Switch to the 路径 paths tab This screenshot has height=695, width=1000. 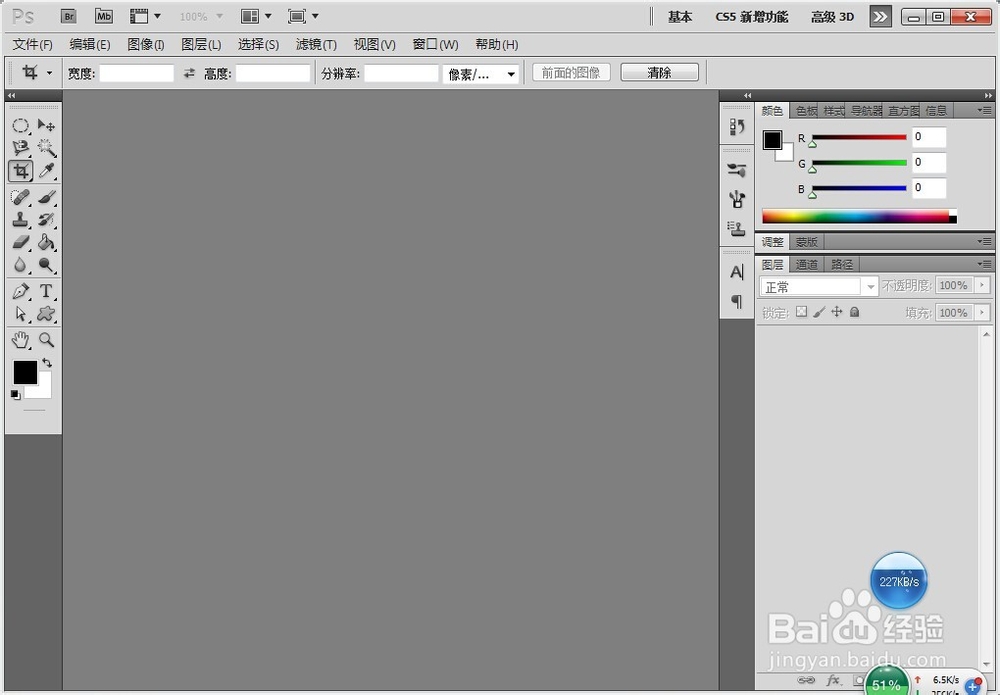[x=842, y=265]
